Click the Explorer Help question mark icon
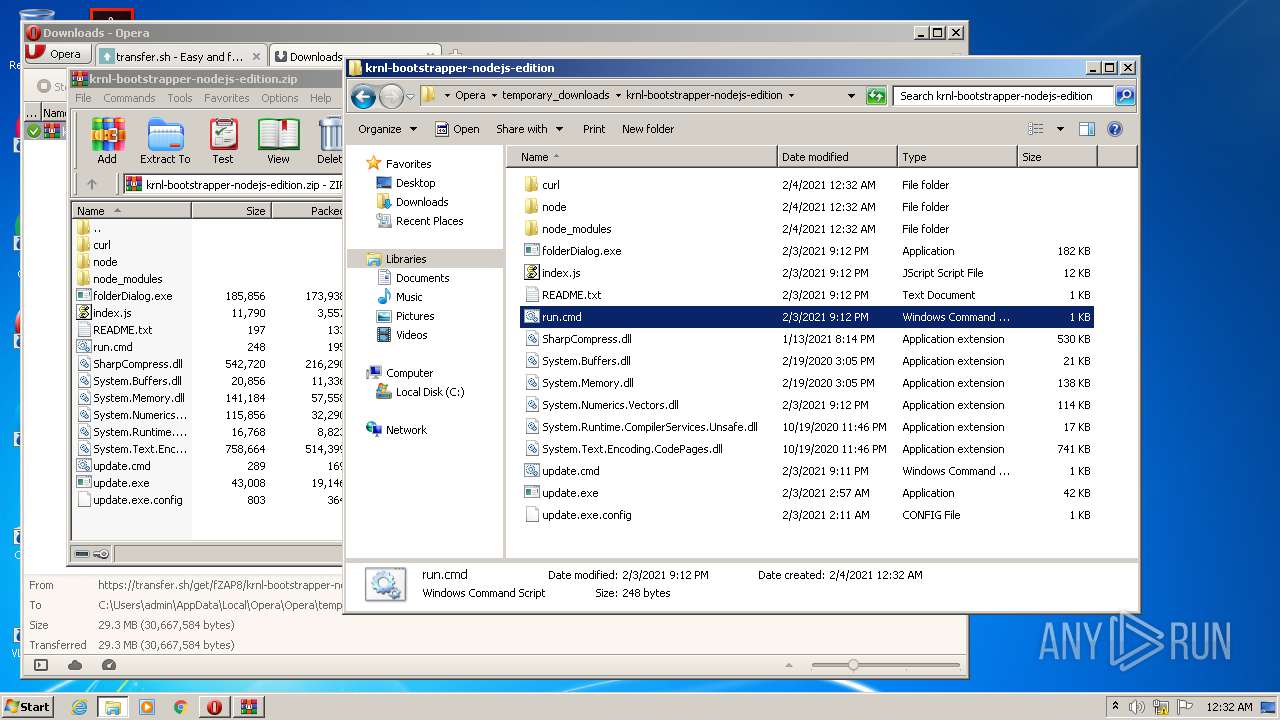Viewport: 1280px width, 720px height. point(1115,129)
